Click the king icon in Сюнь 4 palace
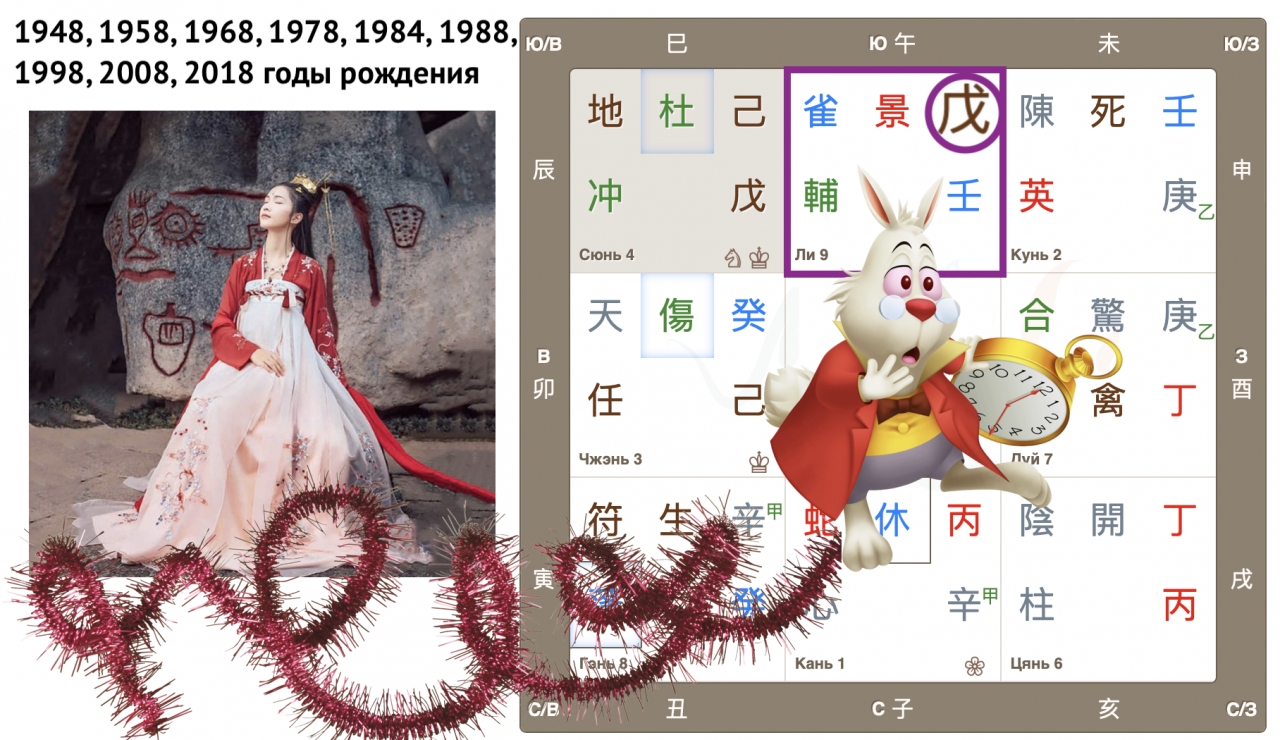 [759, 257]
